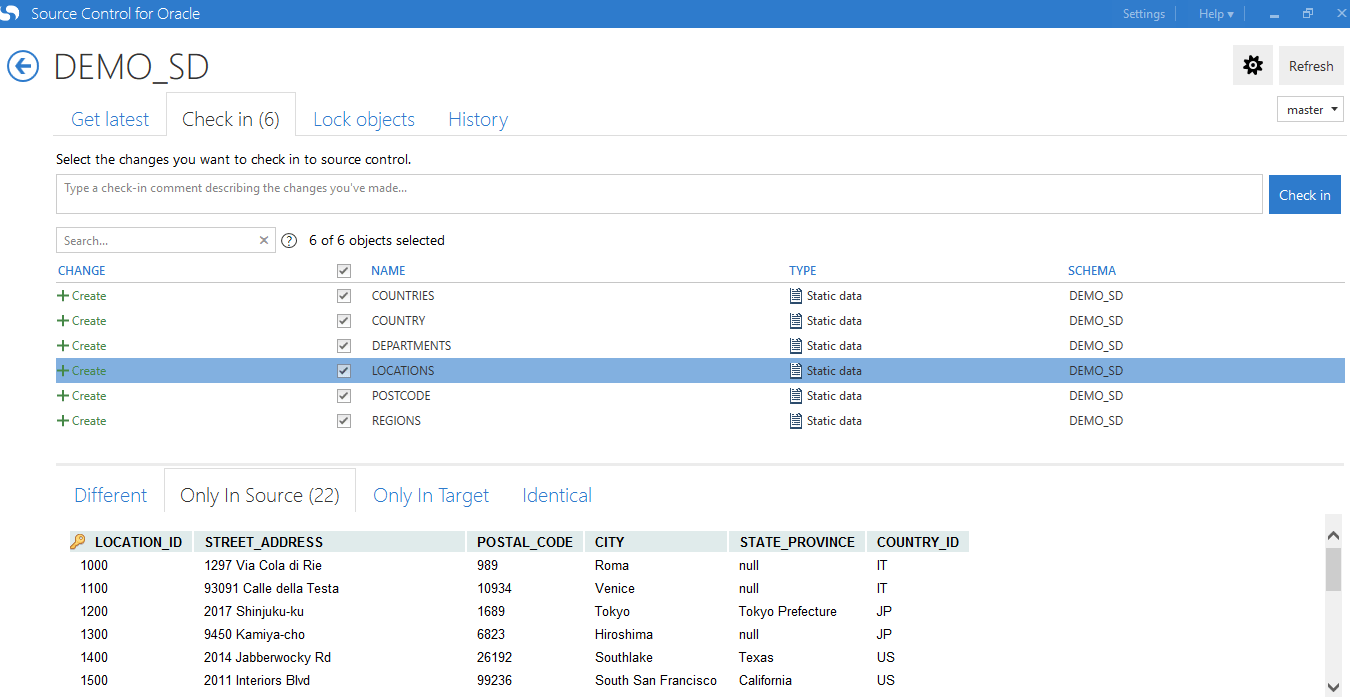Image resolution: width=1350 pixels, height=697 pixels.
Task: Clear the search box with the X icon
Action: (264, 240)
